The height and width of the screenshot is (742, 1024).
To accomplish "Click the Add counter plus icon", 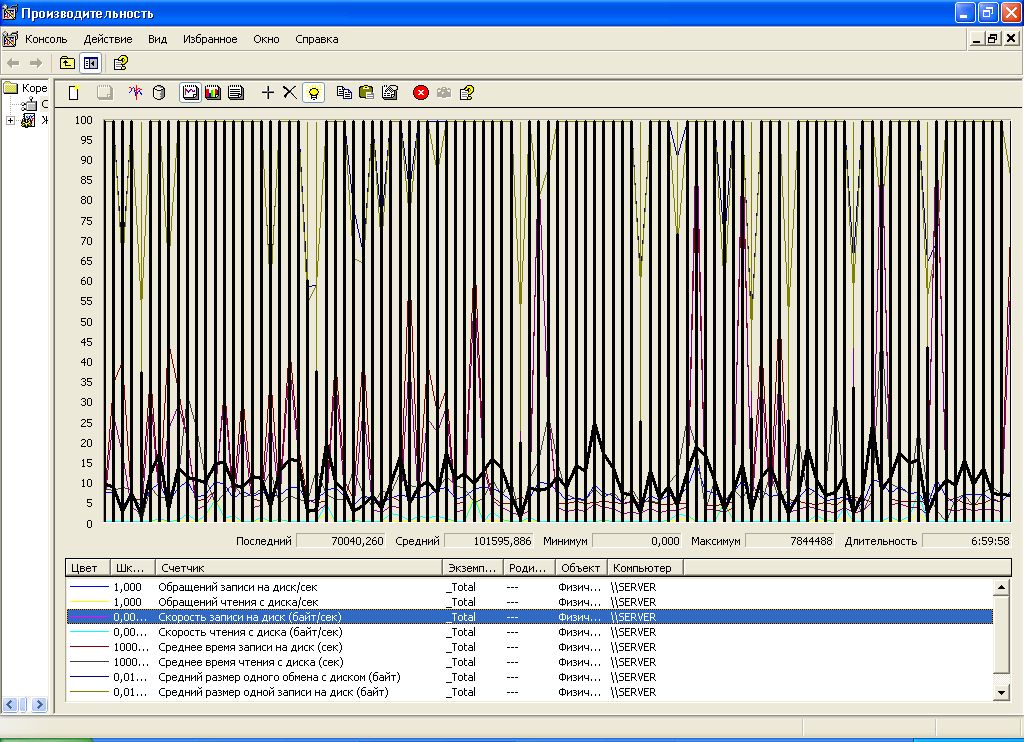I will click(x=267, y=92).
